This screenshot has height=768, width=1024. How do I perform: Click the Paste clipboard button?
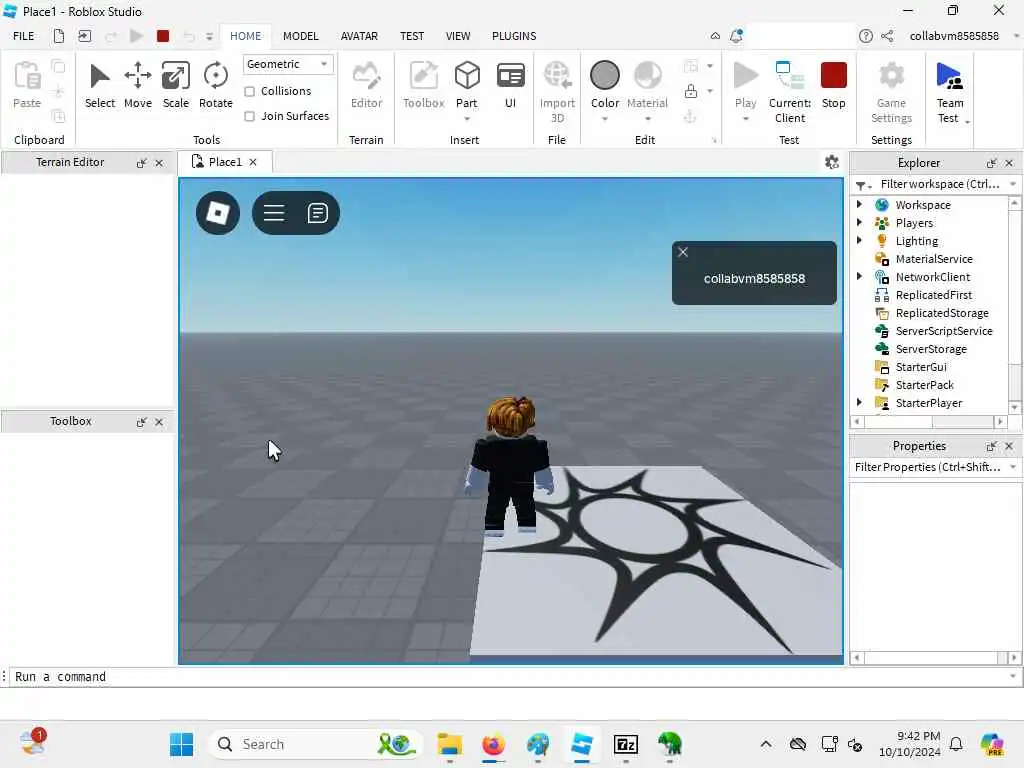[x=27, y=85]
